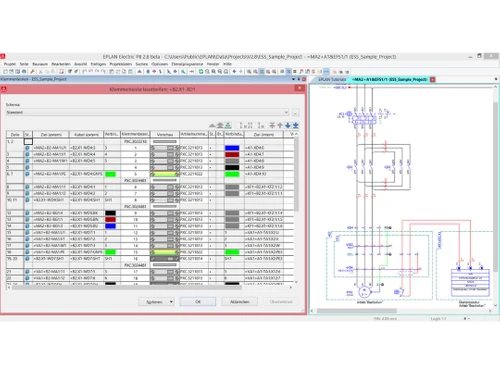Click the Ziel (intern) column header
This screenshot has height=375, width=500.
(x=264, y=134)
